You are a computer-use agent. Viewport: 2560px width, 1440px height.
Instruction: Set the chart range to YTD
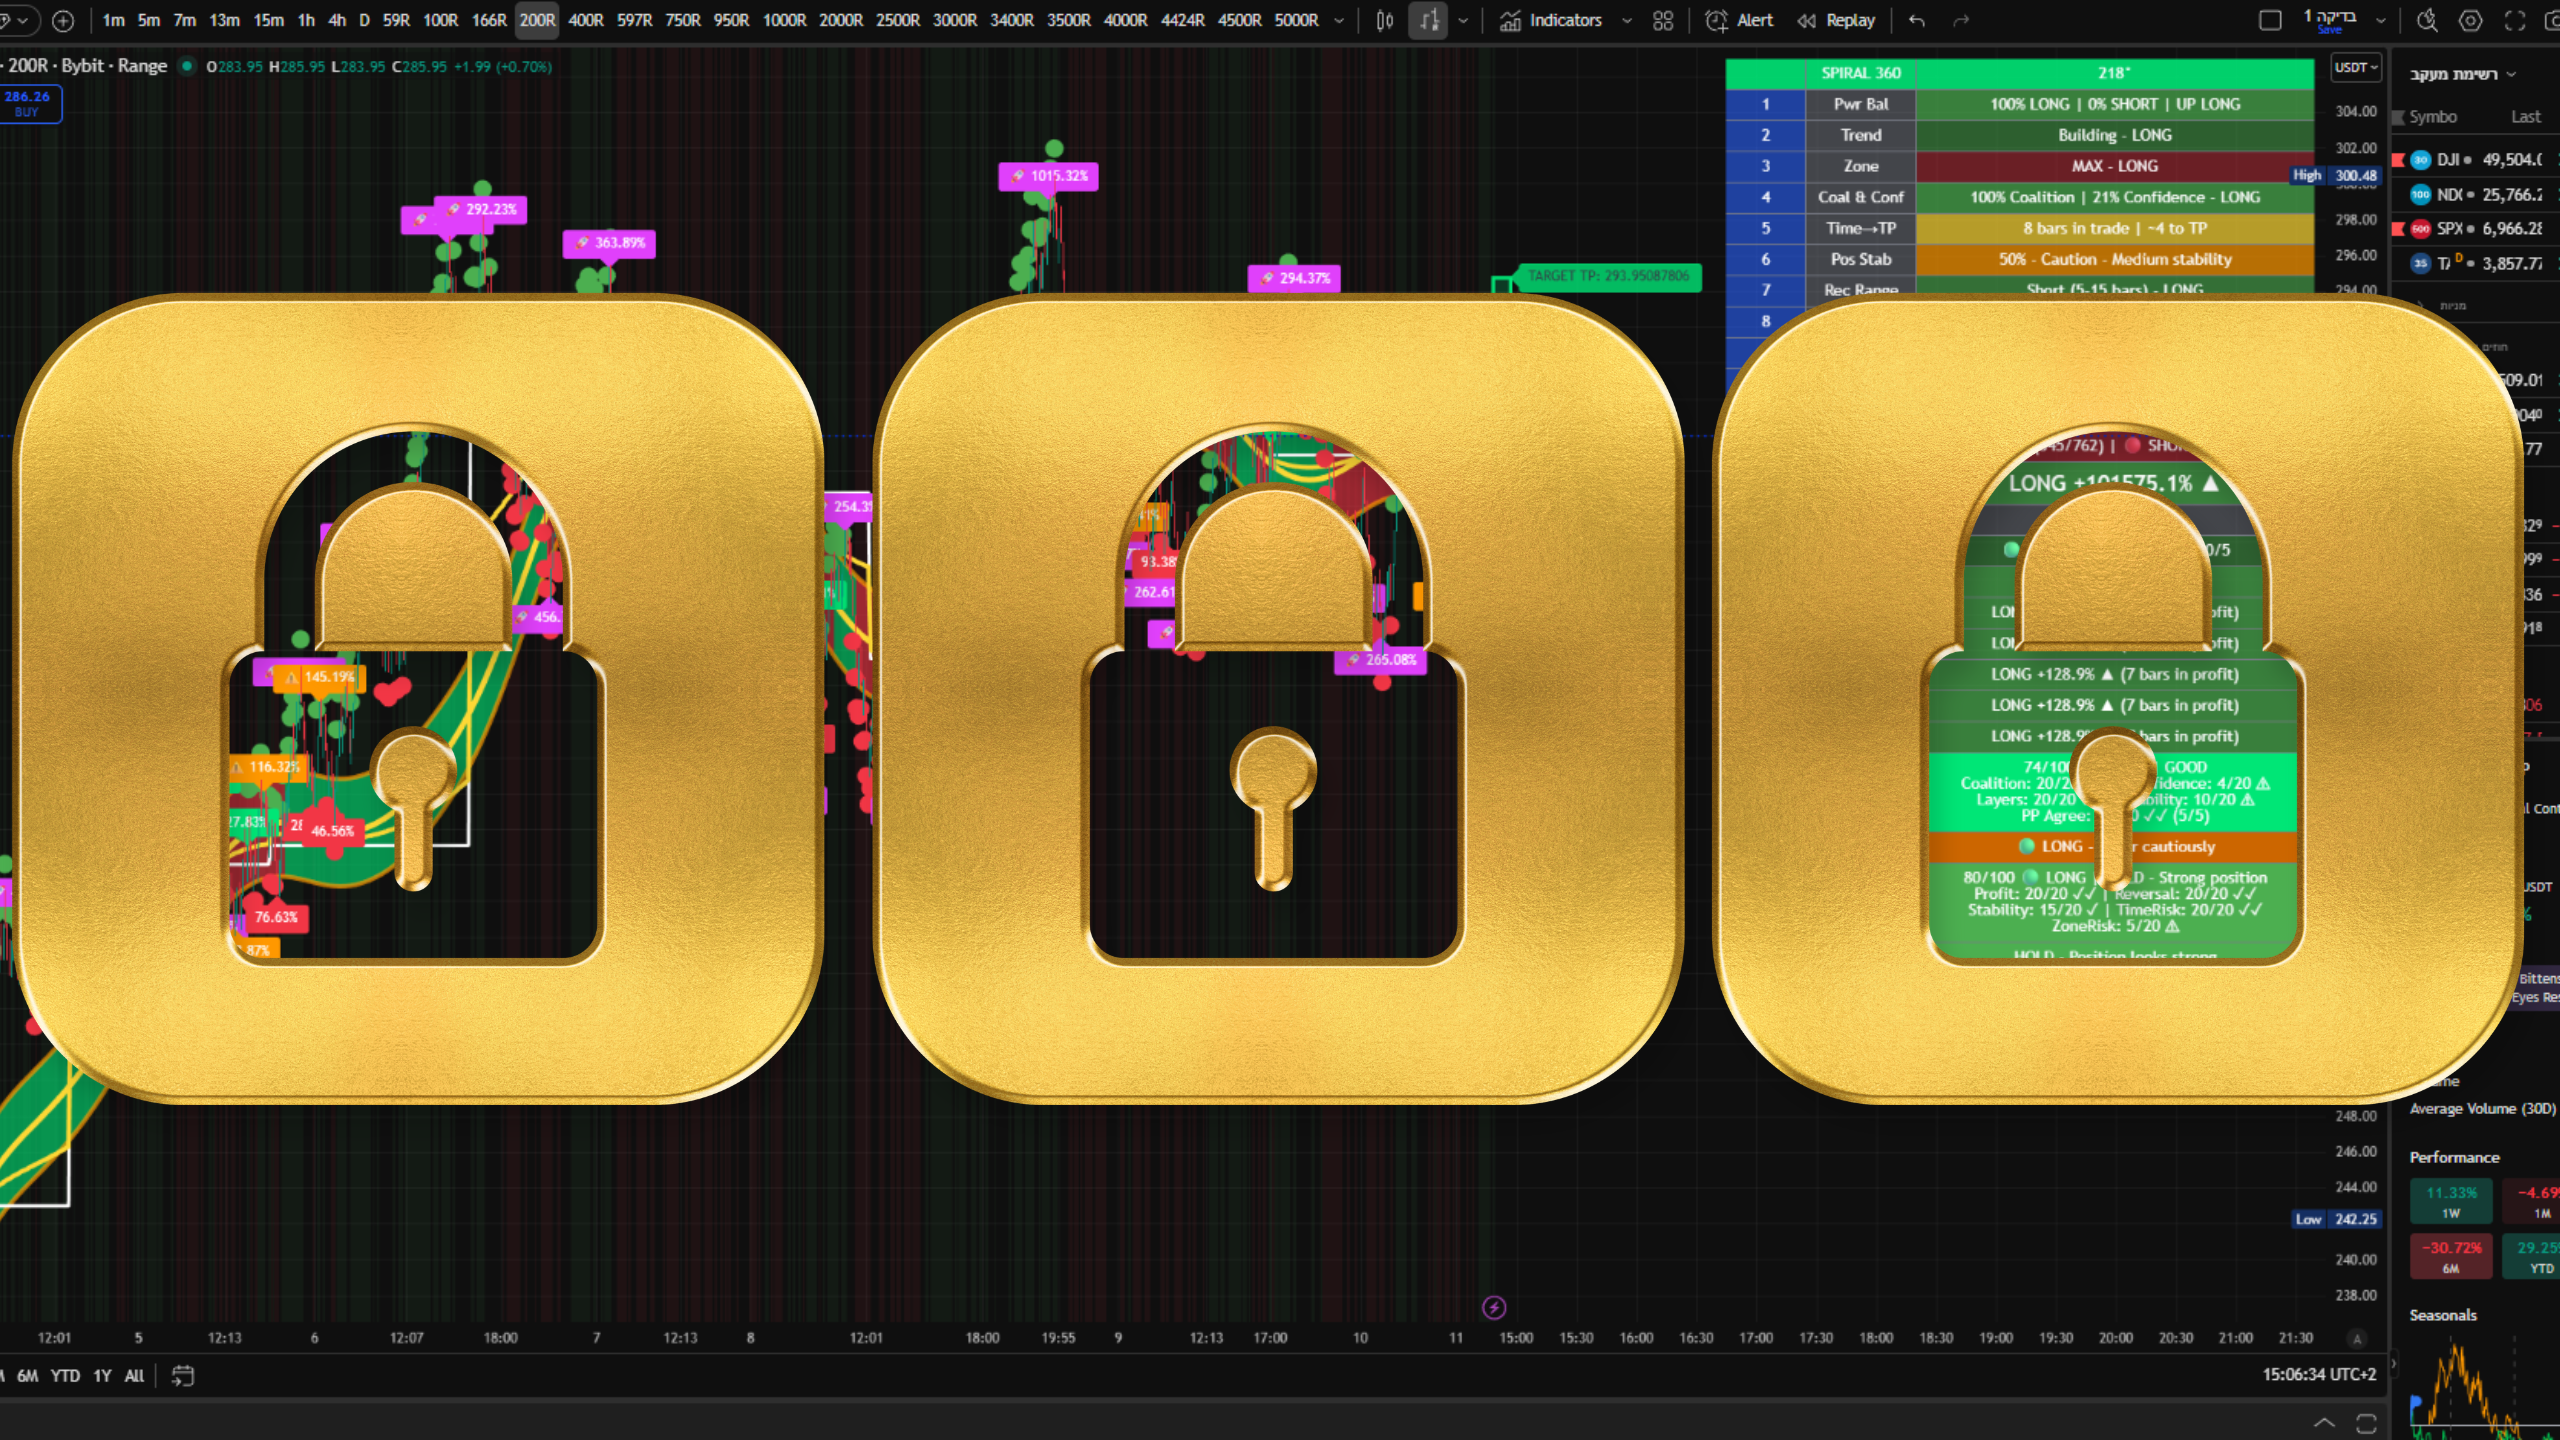[x=65, y=1376]
